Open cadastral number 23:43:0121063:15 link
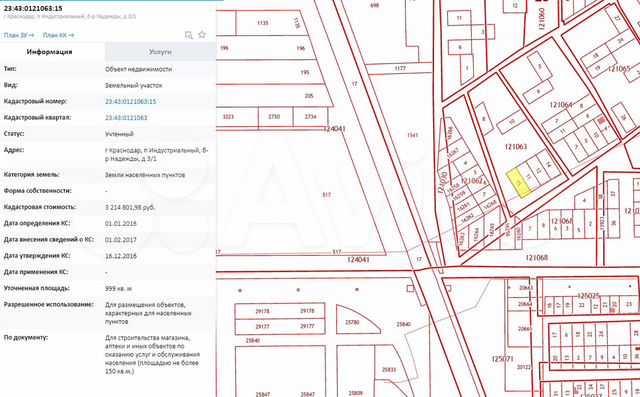 [x=131, y=102]
